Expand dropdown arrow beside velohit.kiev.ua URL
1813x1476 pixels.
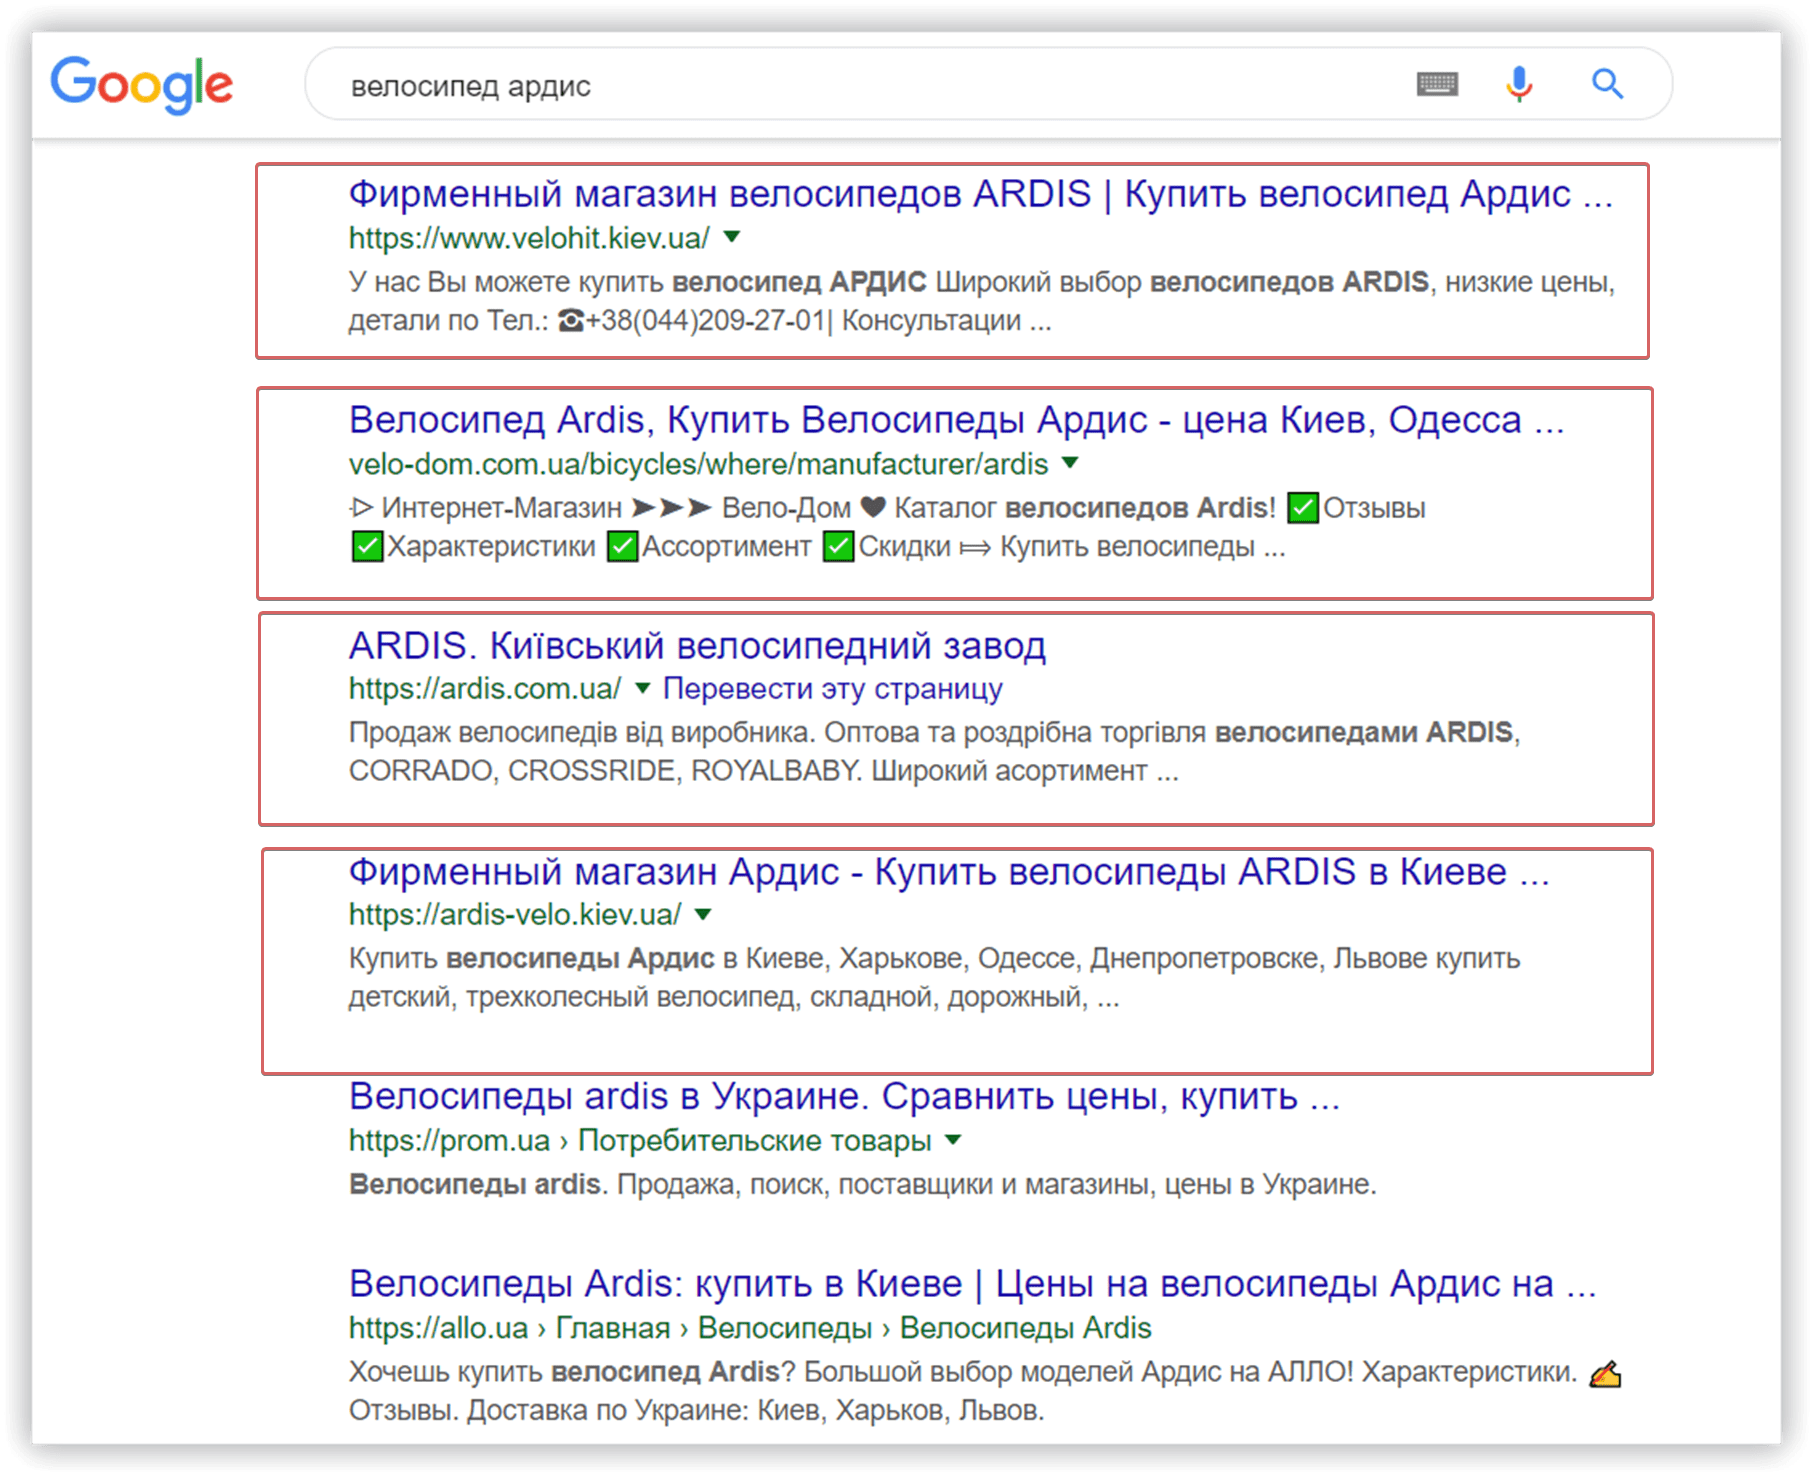732,237
